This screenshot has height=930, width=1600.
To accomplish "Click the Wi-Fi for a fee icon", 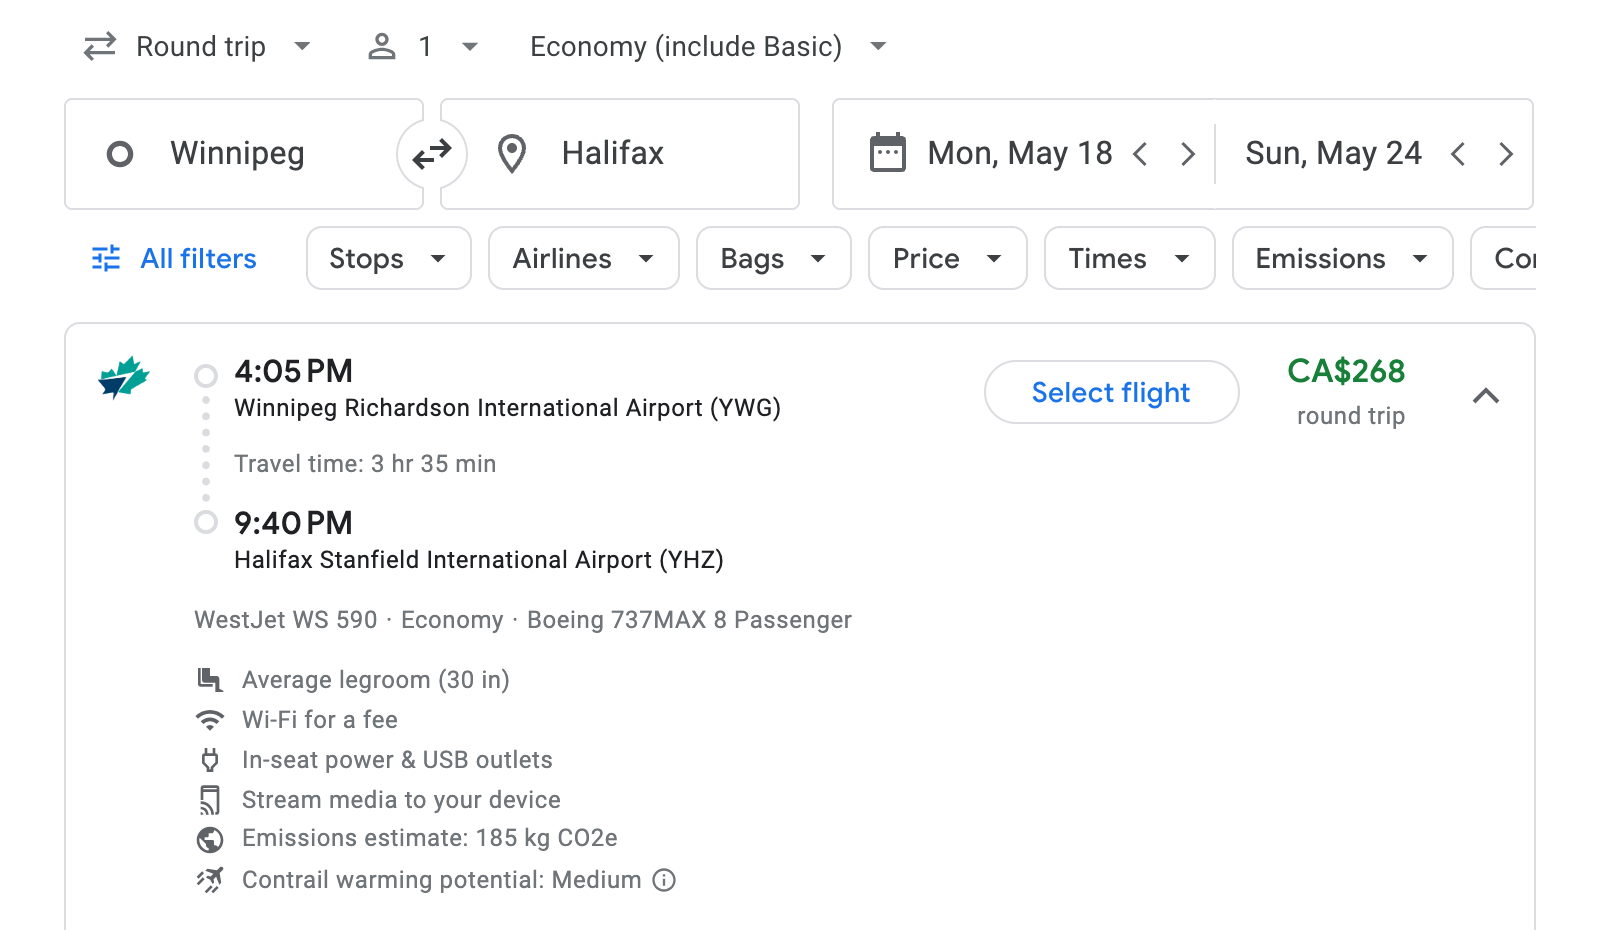I will pos(210,719).
